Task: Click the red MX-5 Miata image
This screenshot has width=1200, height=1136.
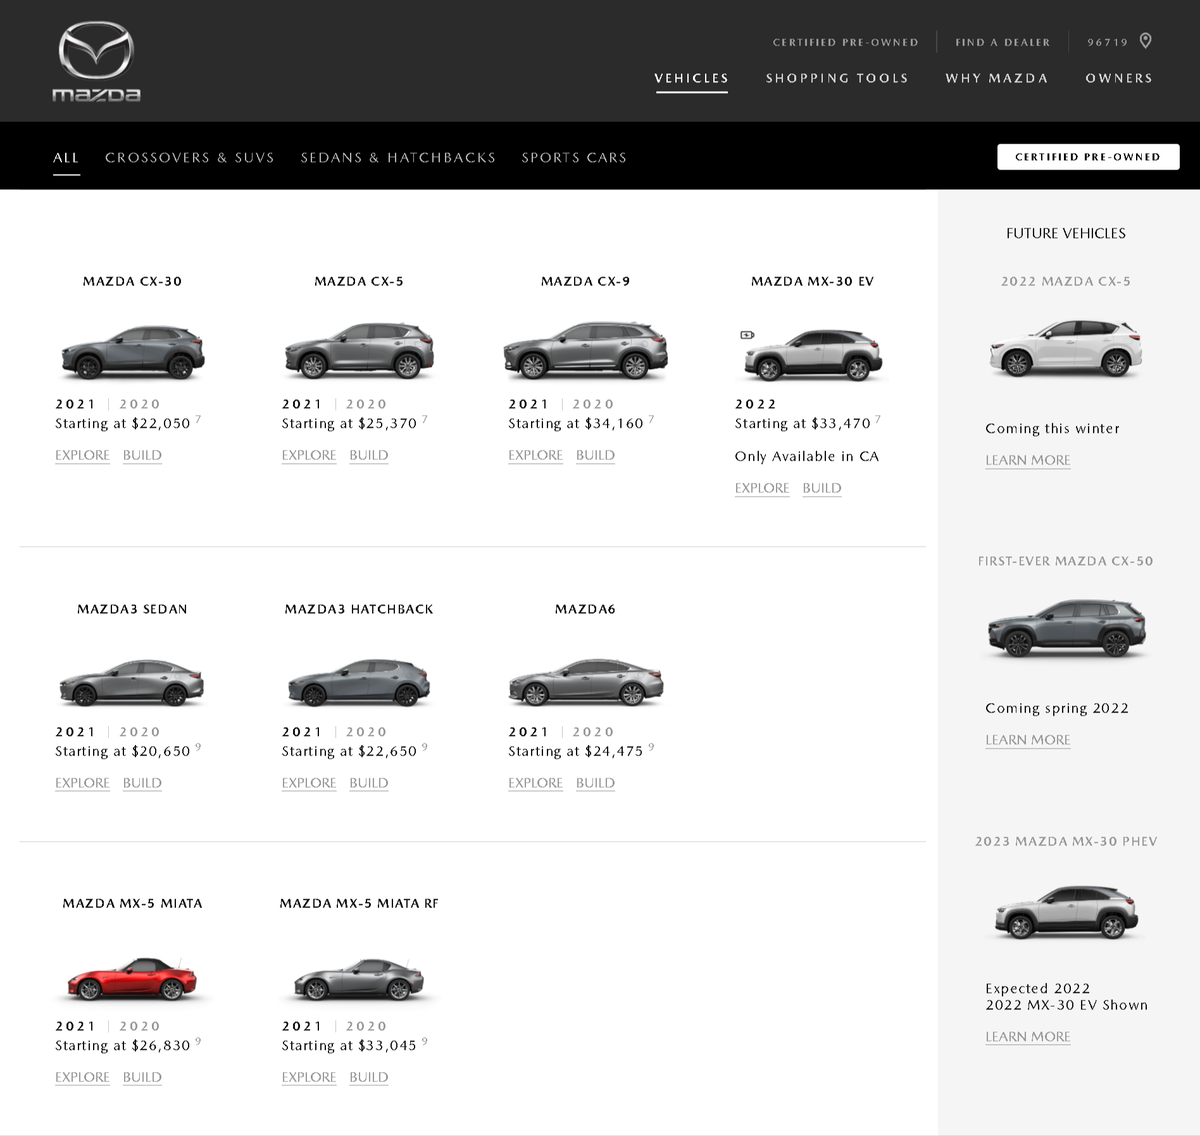Action: (132, 978)
